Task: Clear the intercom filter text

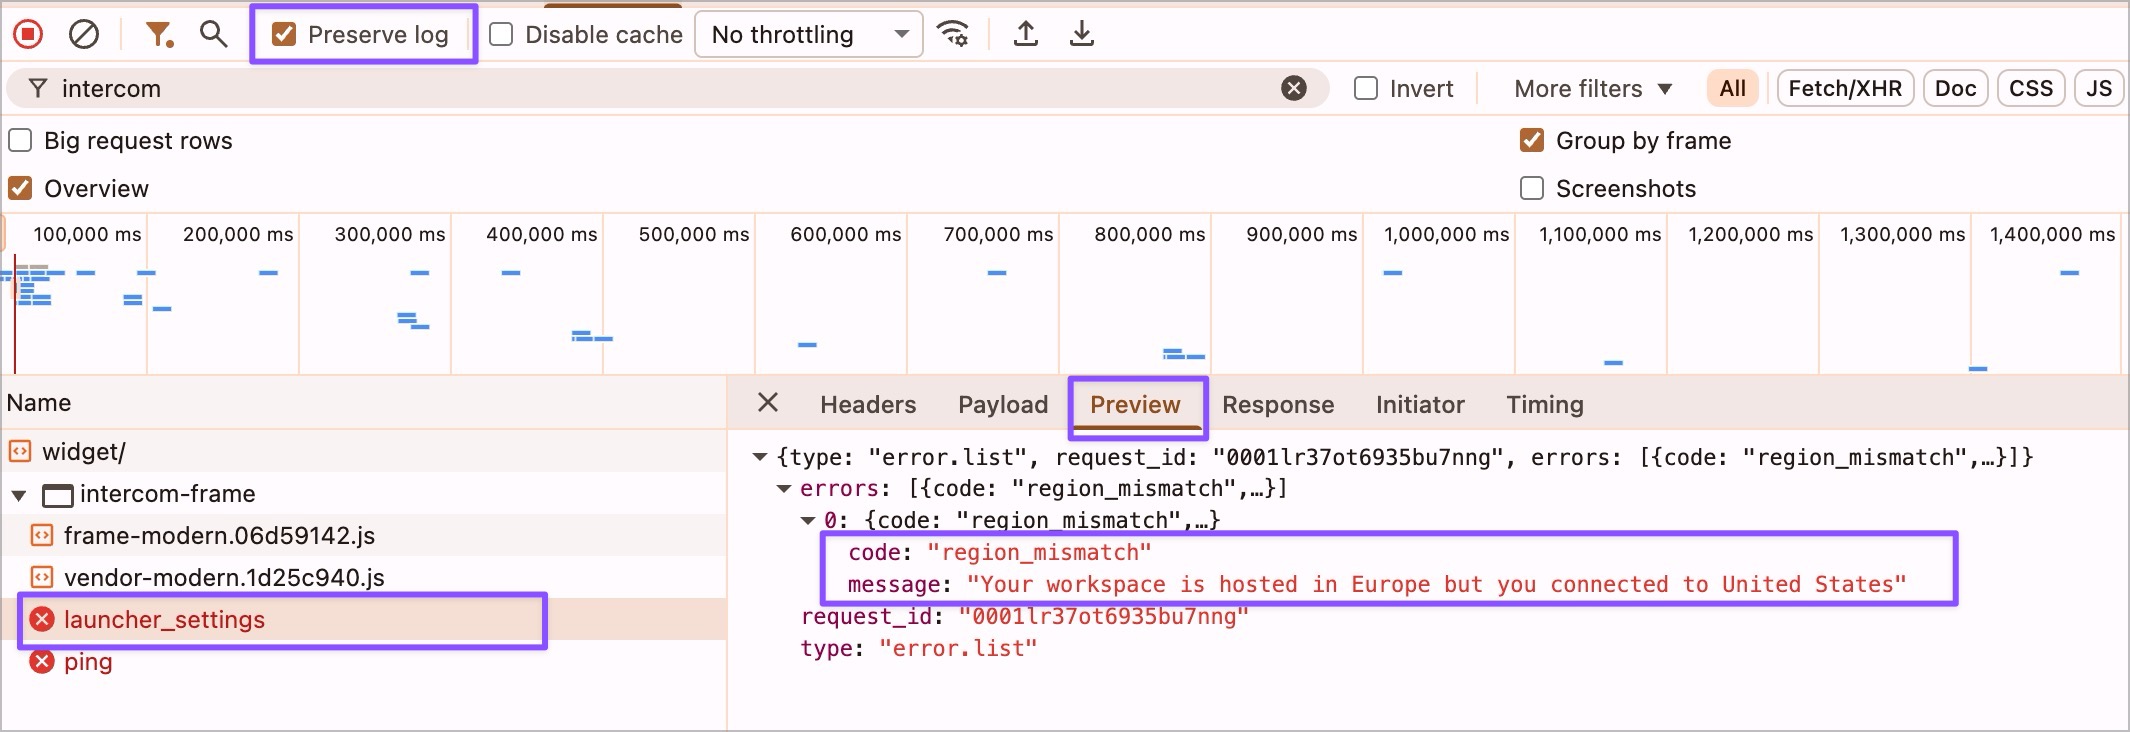Action: click(x=1293, y=89)
